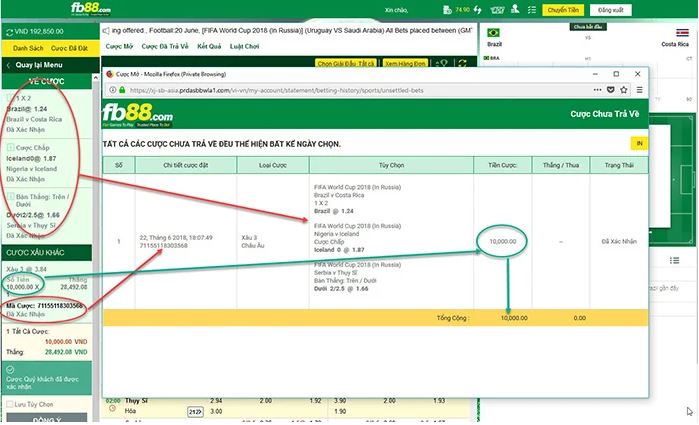
Task: Open the promotions ticket icon in header
Action: point(497,9)
